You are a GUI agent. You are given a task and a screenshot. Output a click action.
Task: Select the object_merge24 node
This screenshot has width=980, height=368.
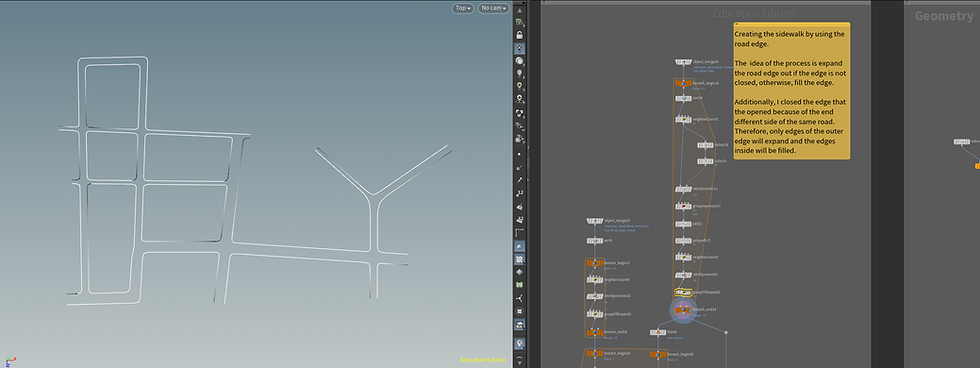coord(683,62)
